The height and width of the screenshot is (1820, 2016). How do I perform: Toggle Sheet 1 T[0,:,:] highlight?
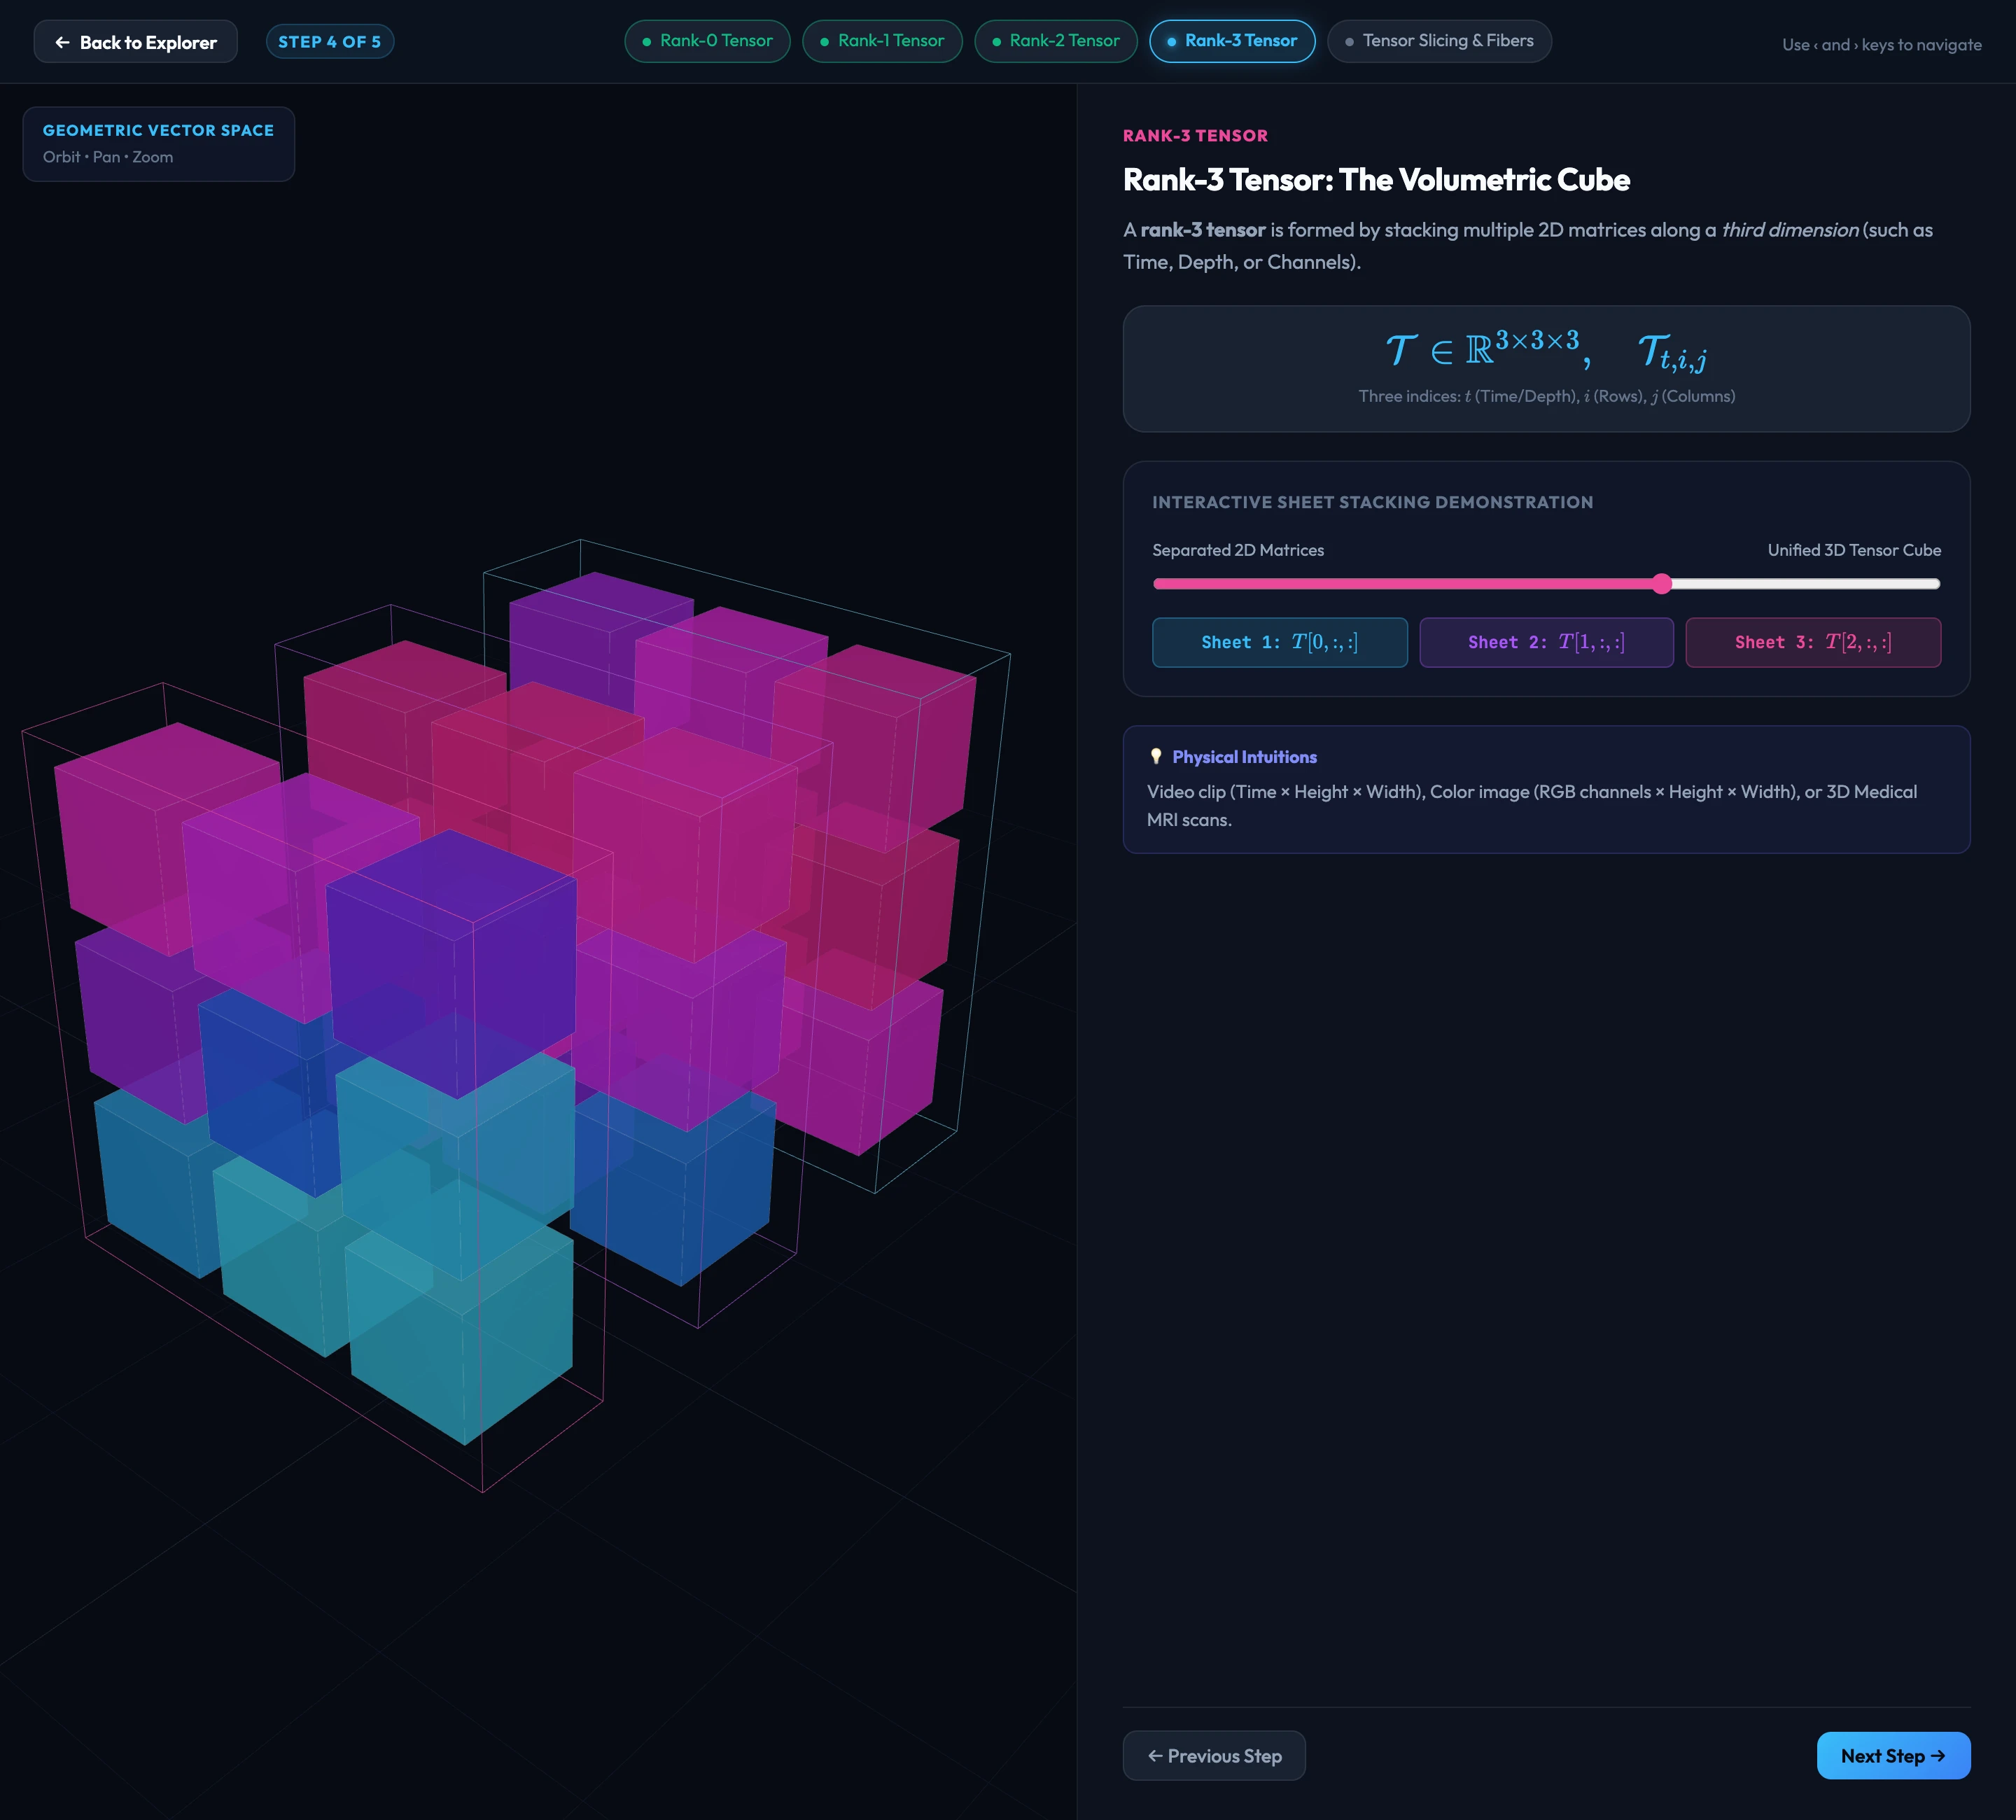click(x=1279, y=642)
